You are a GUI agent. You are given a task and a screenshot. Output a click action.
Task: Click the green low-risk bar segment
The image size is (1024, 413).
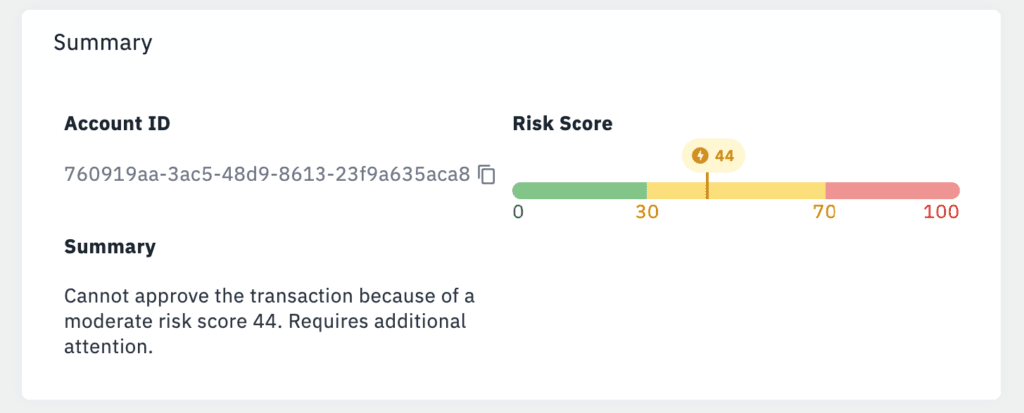579,190
